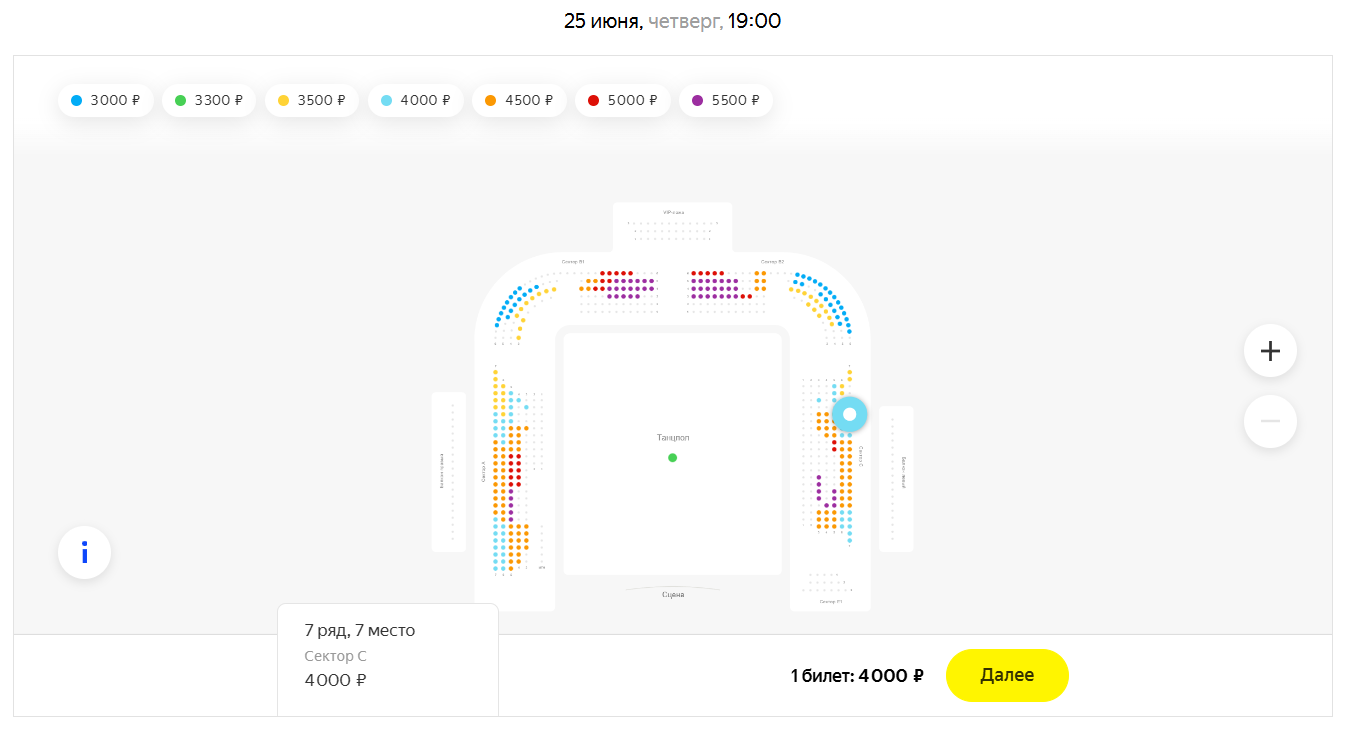Zoom out with the minus button
This screenshot has height=739, width=1352.
tap(1270, 421)
